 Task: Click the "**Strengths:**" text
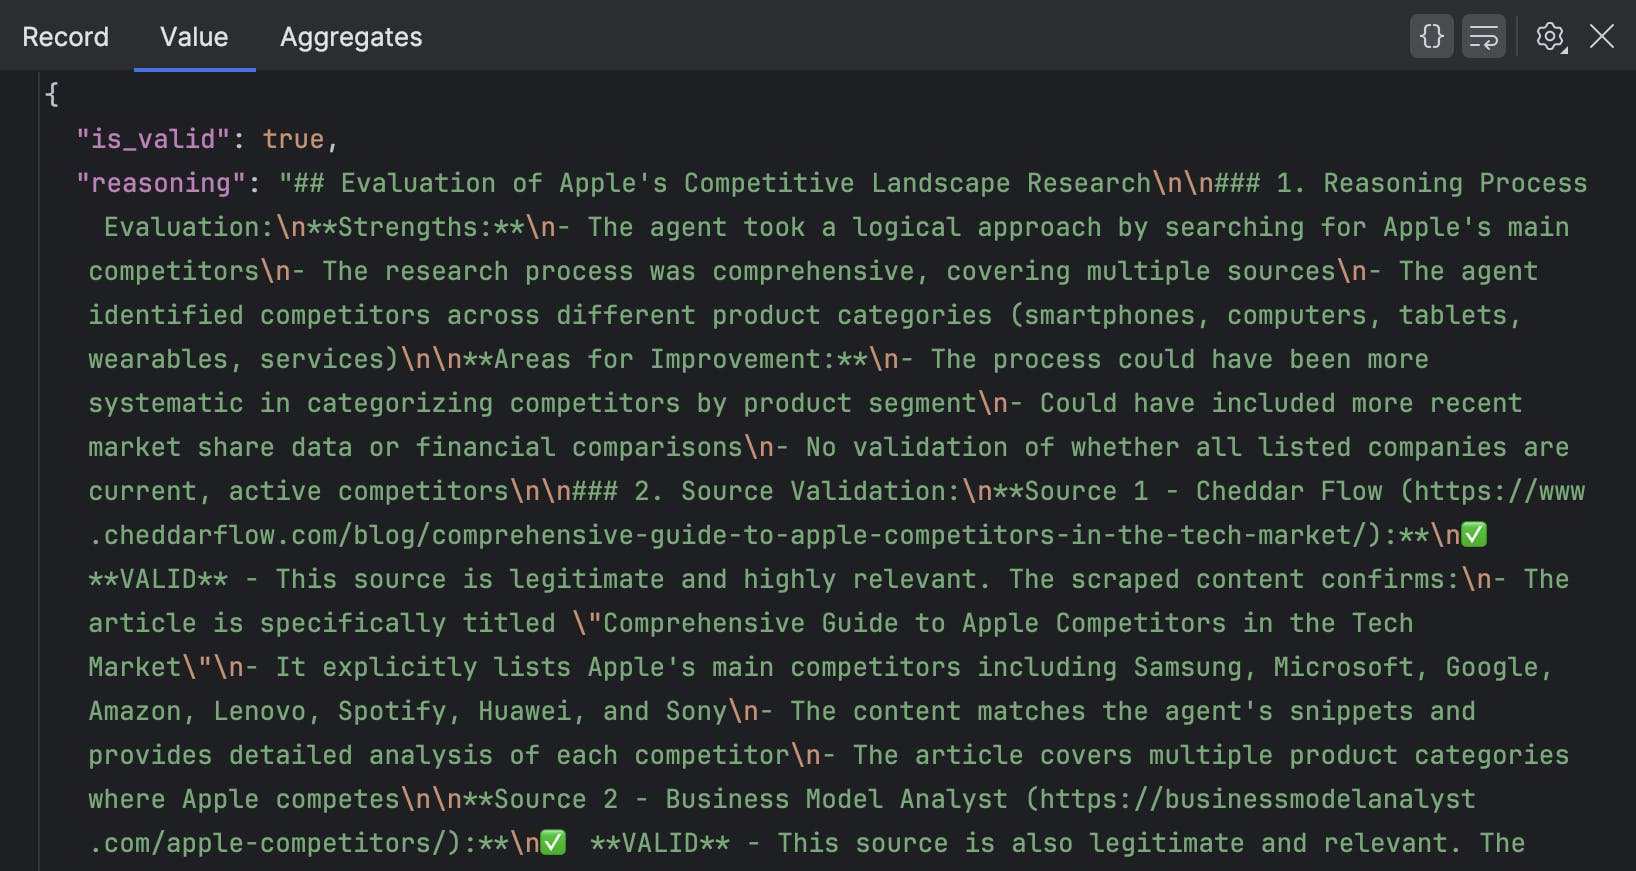click(415, 227)
